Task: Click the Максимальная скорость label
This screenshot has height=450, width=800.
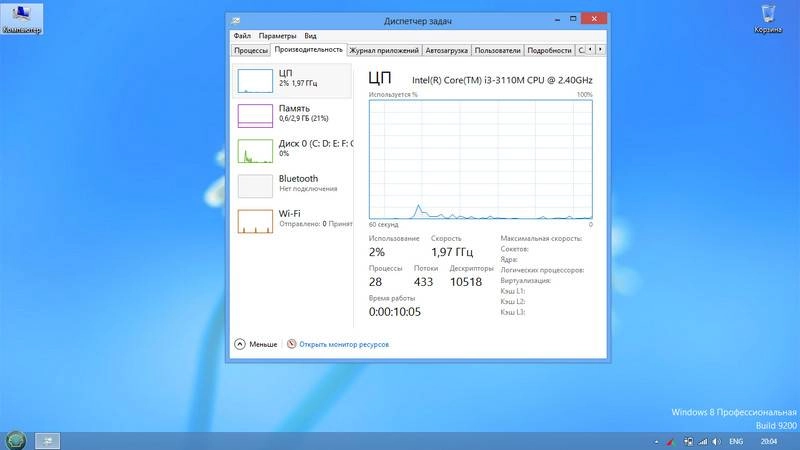Action: point(541,238)
